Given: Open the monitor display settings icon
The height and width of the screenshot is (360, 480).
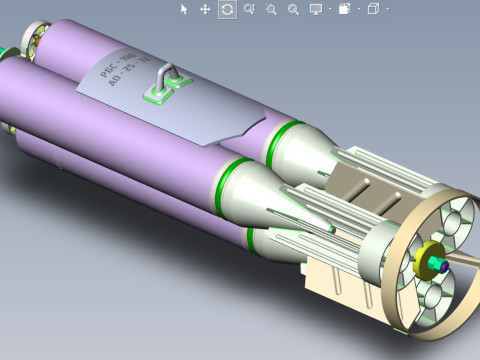Looking at the screenshot, I should point(315,9).
